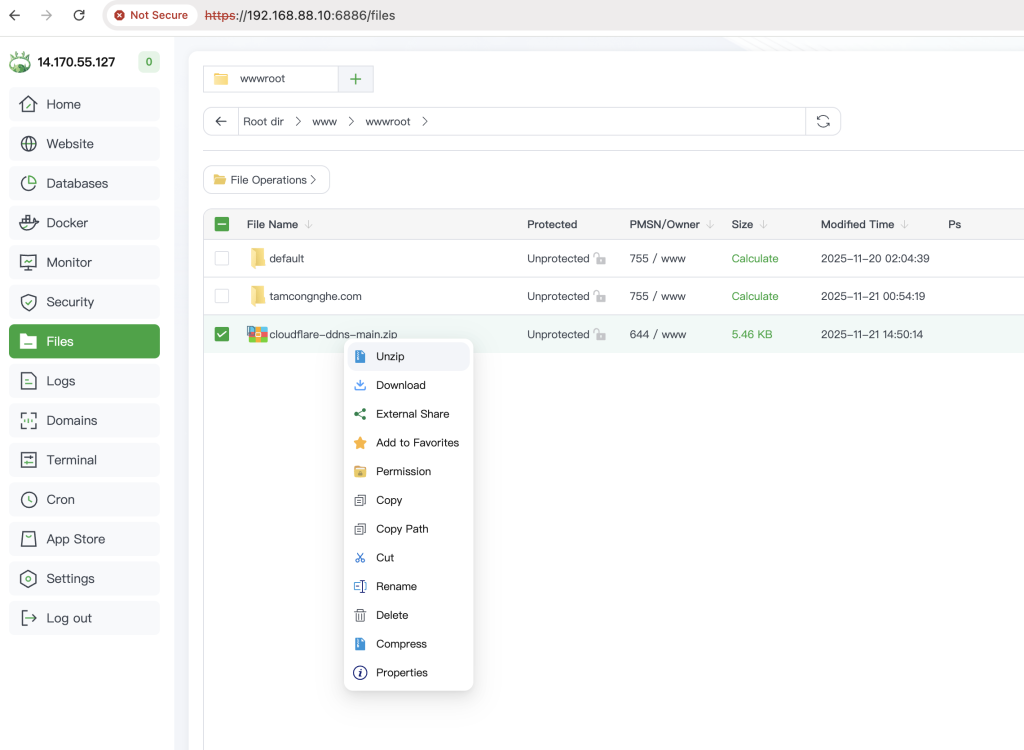This screenshot has width=1024, height=750.
Task: Open a new file tab with plus icon
Action: click(x=355, y=79)
